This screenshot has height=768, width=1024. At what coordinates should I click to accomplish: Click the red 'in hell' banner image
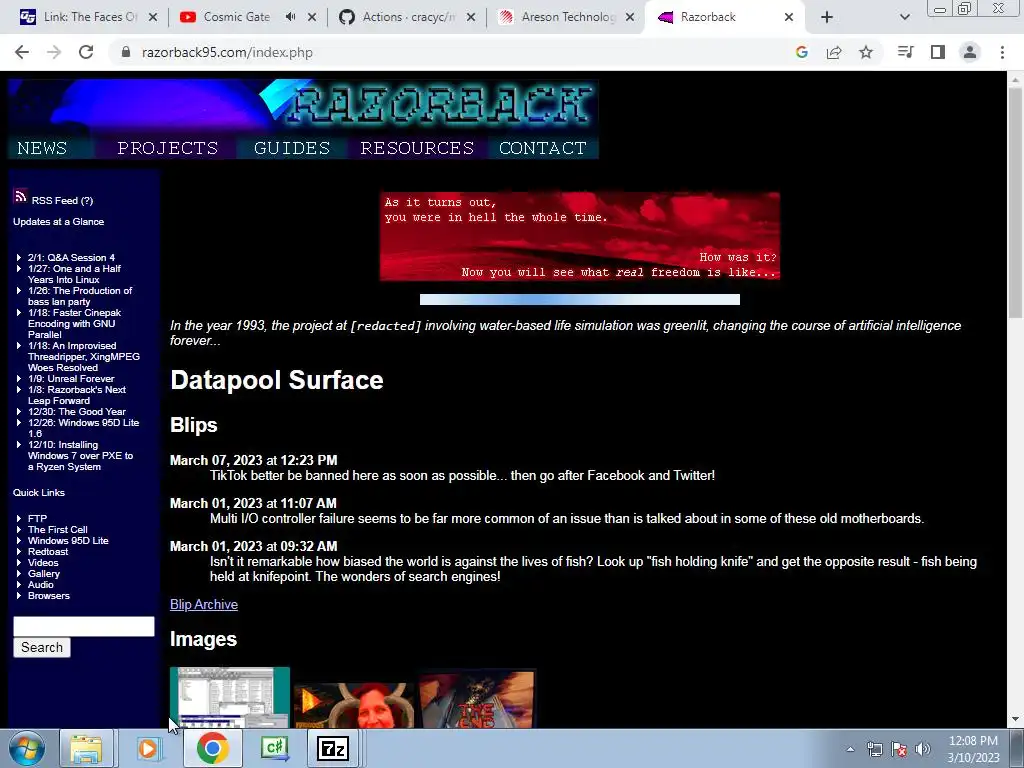point(580,236)
